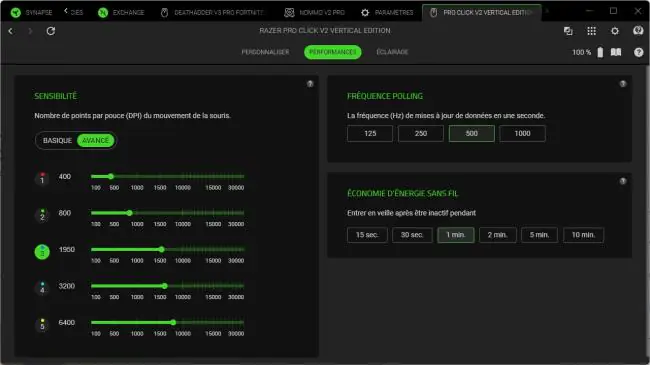
Task: Set polling rate to 500
Action: [472, 134]
